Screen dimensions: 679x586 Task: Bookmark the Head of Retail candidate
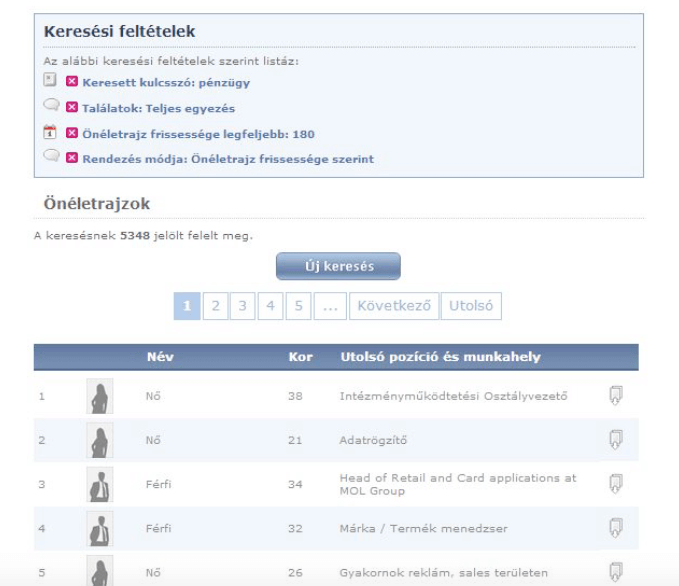tap(616, 484)
